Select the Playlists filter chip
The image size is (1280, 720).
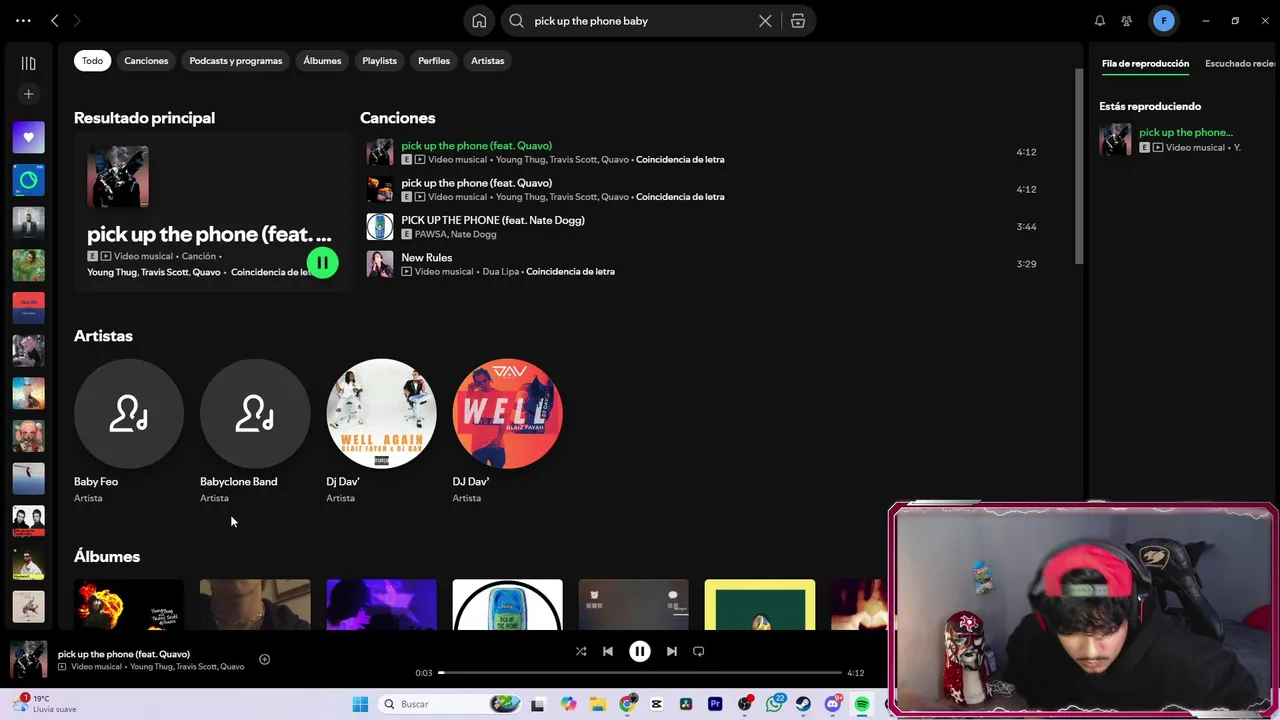pyautogui.click(x=379, y=61)
